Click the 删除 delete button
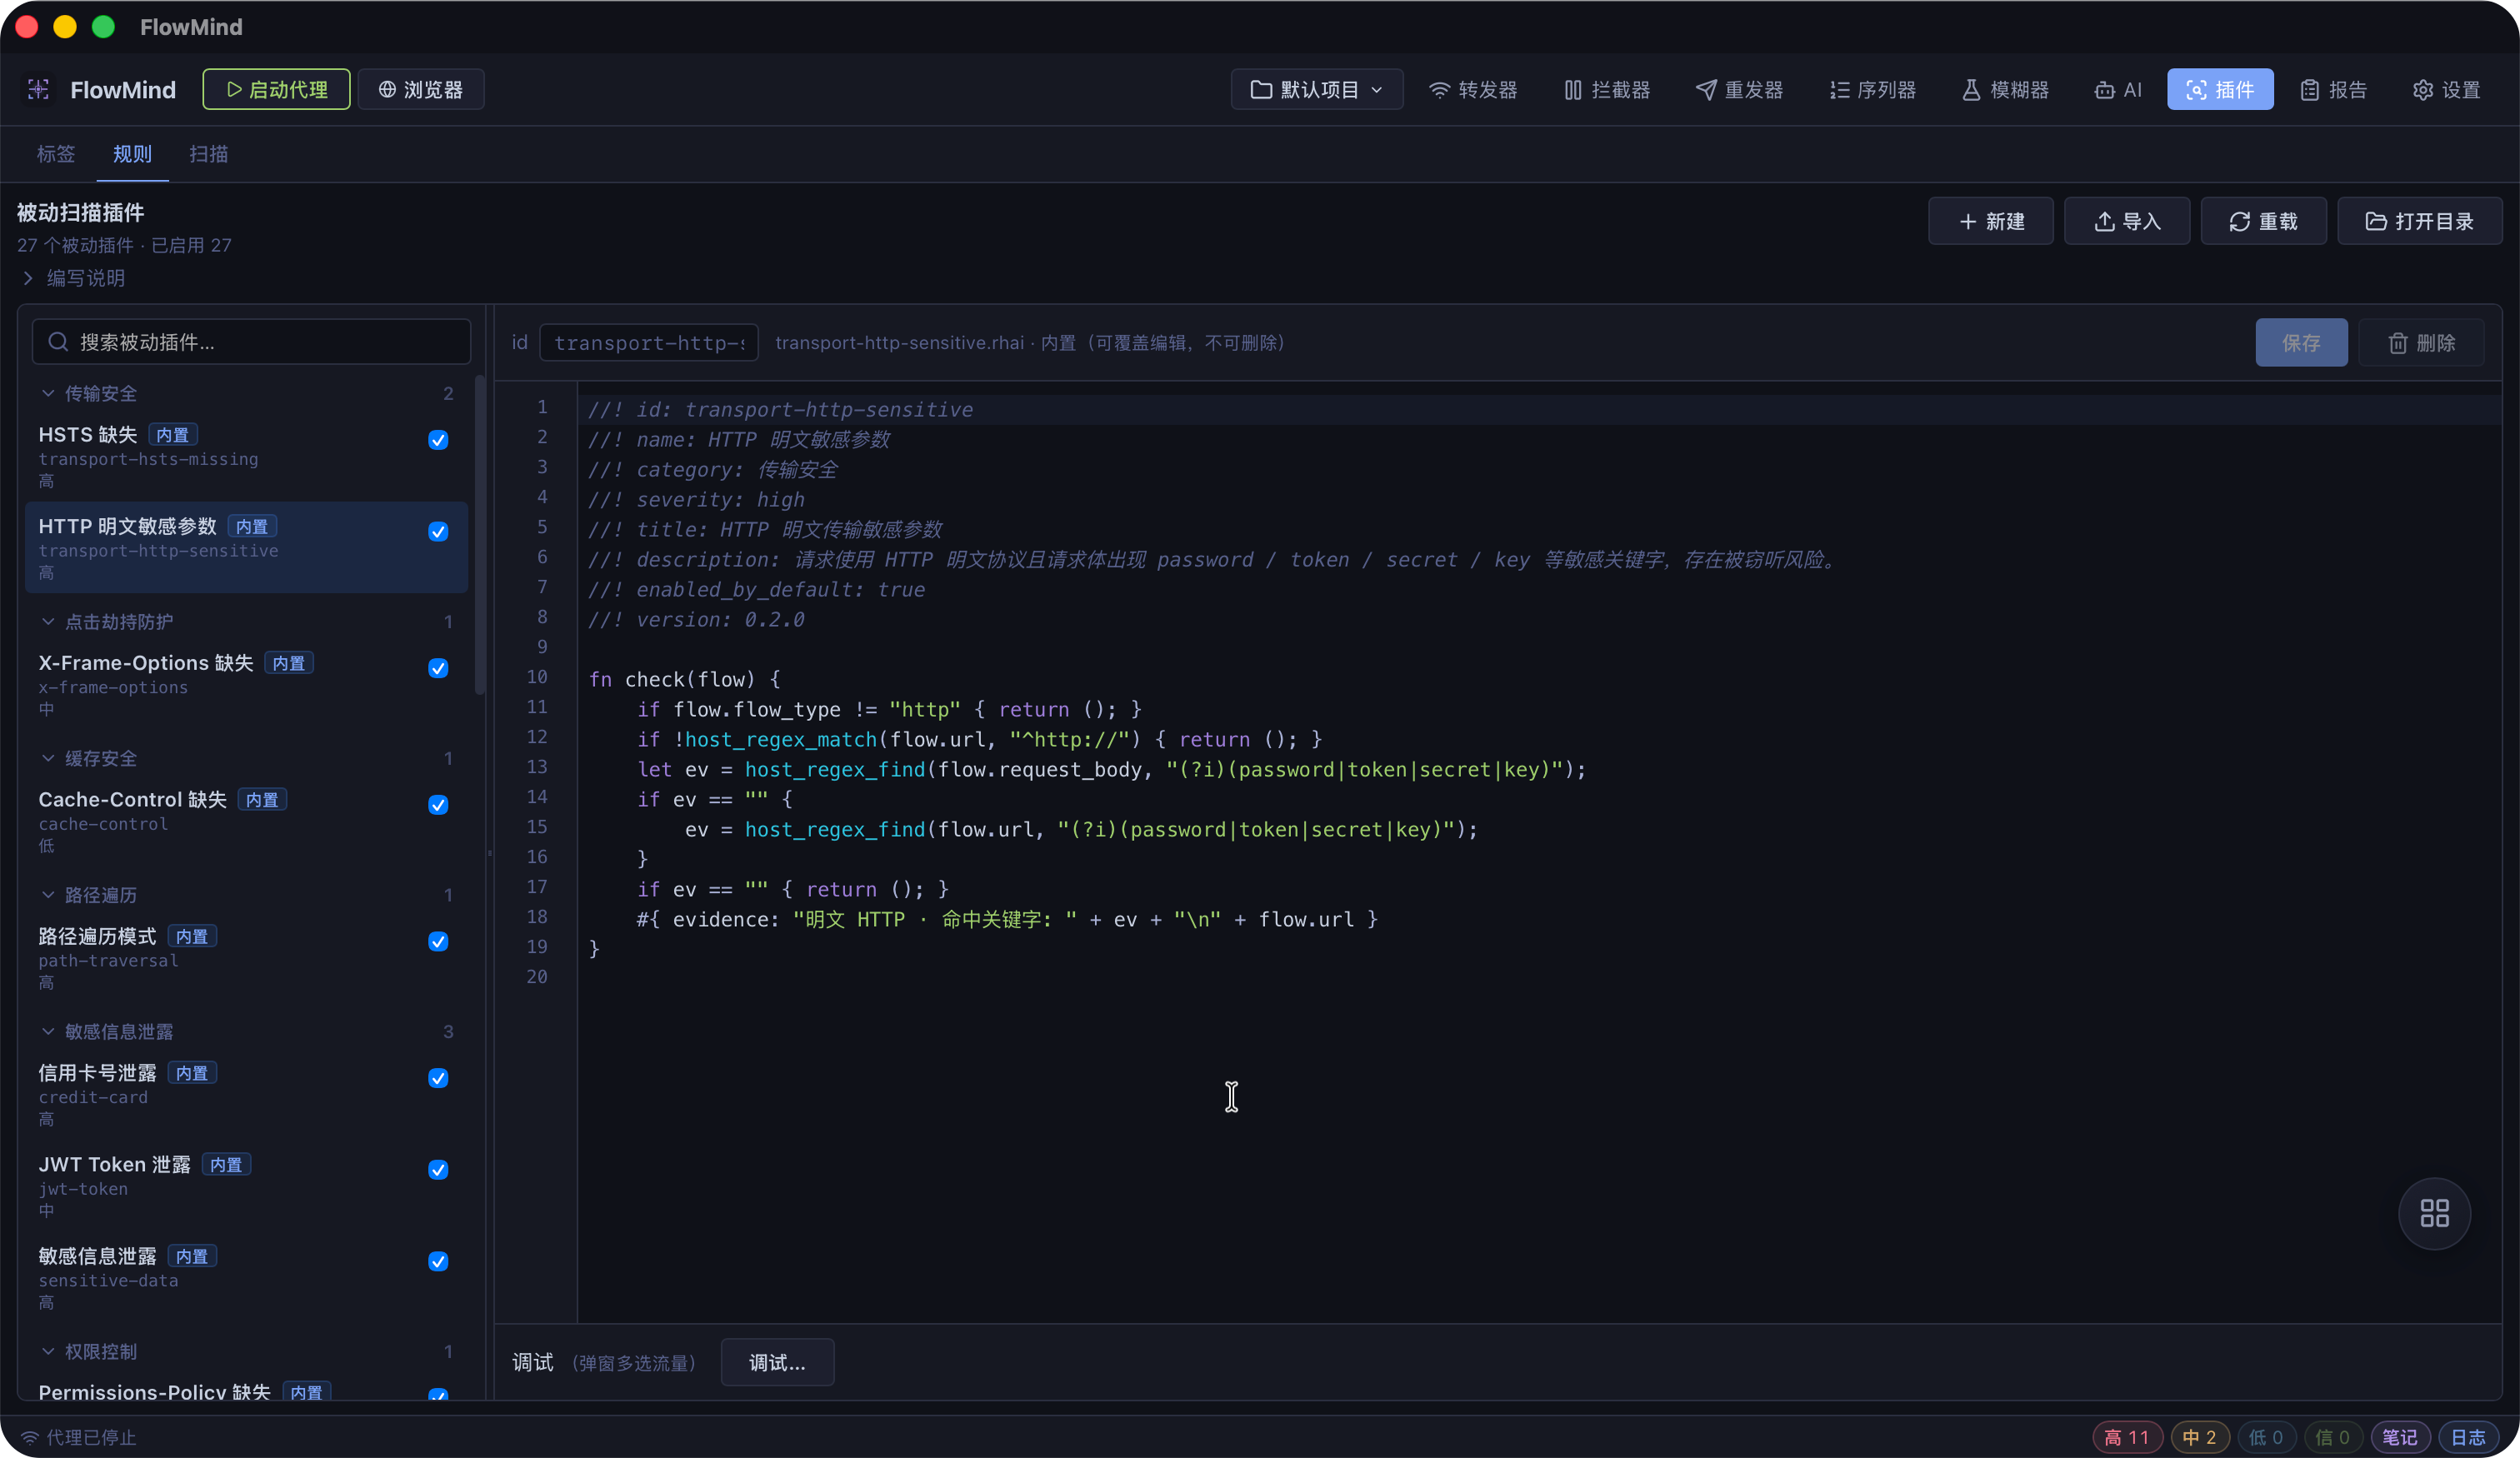Screen dimensions: 2520x1458 coord(2421,343)
